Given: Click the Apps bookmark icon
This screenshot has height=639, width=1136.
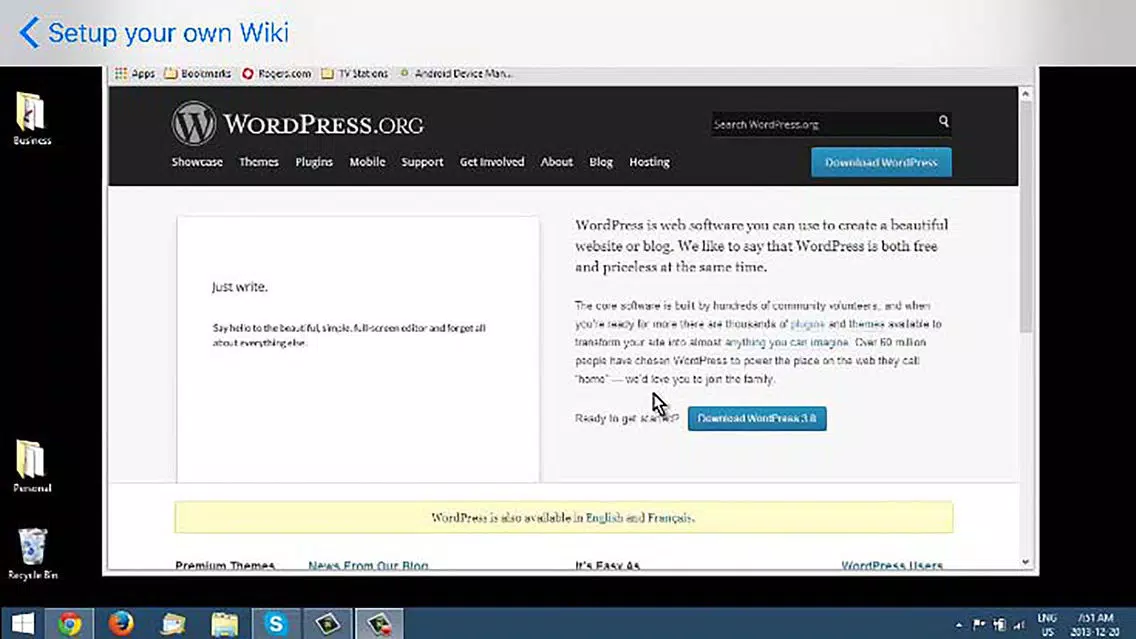Looking at the screenshot, I should point(135,73).
